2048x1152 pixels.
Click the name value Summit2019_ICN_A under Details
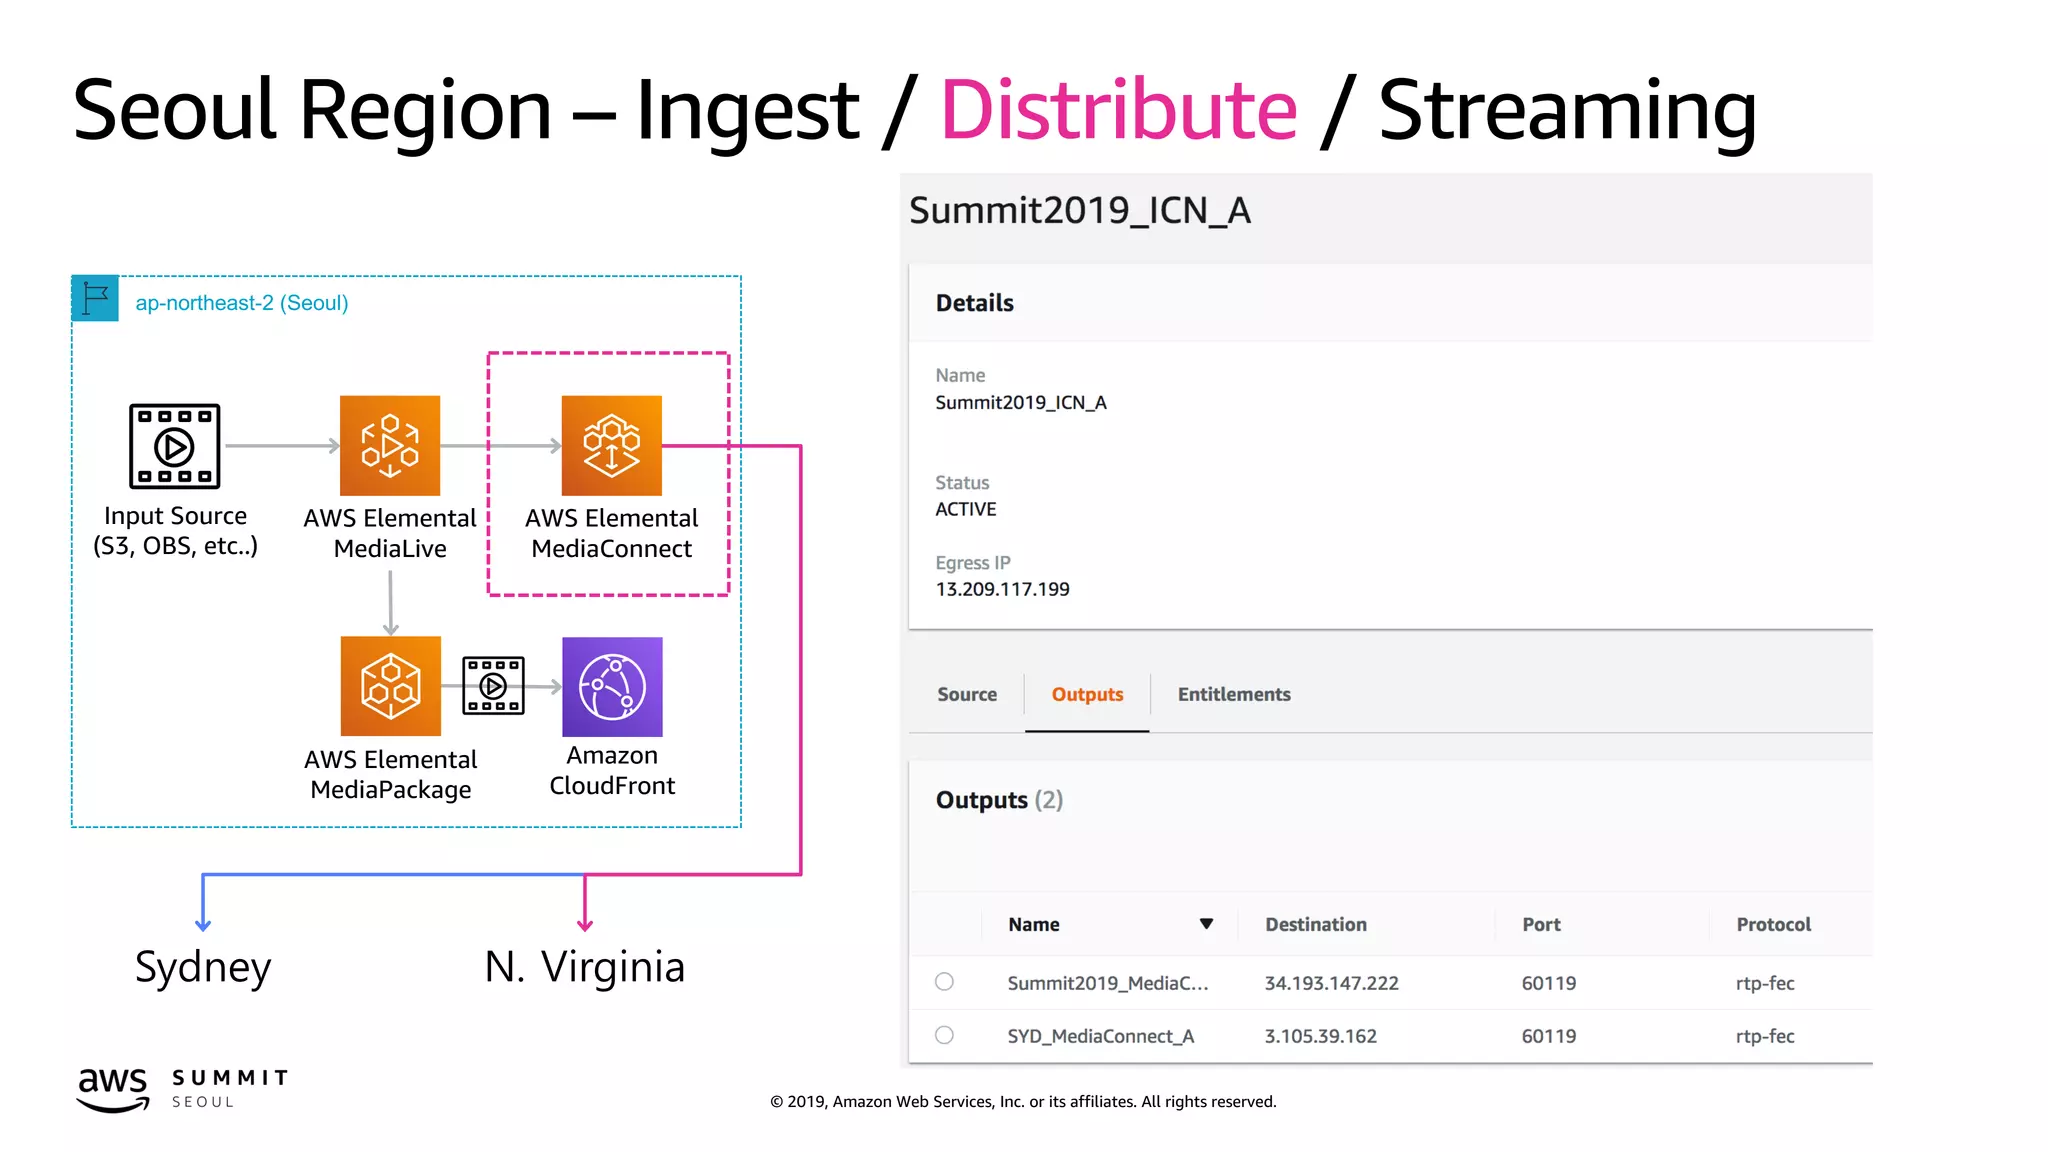click(x=1021, y=402)
